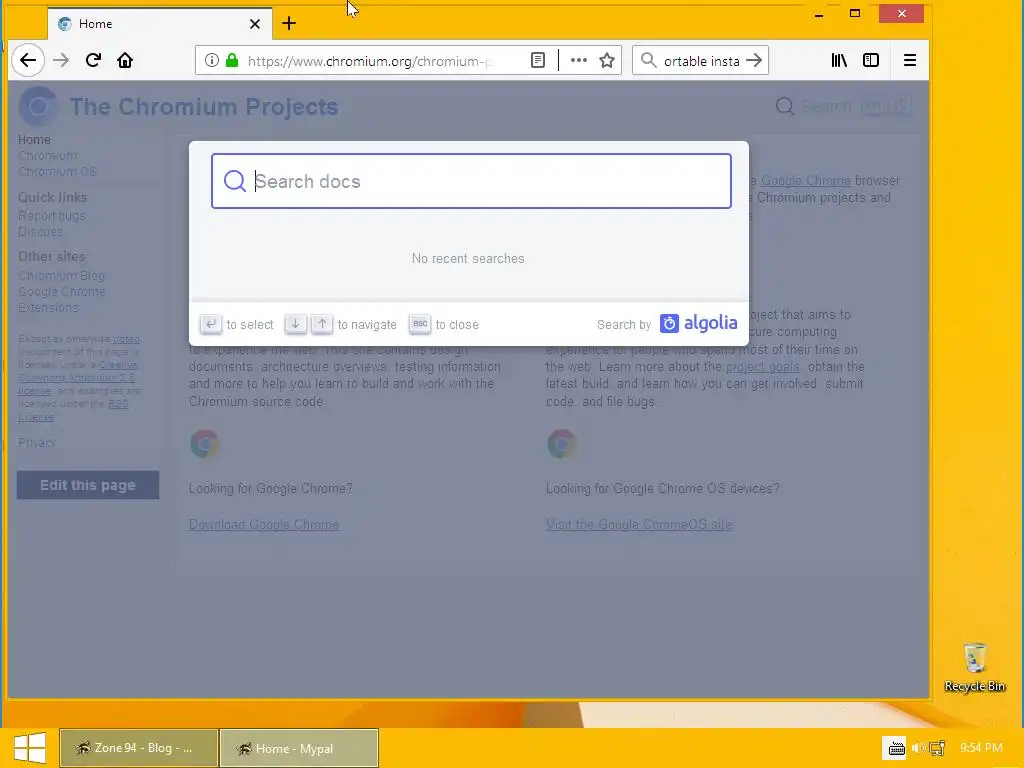Open the hamburger application menu
This screenshot has width=1024, height=768.
click(x=909, y=60)
